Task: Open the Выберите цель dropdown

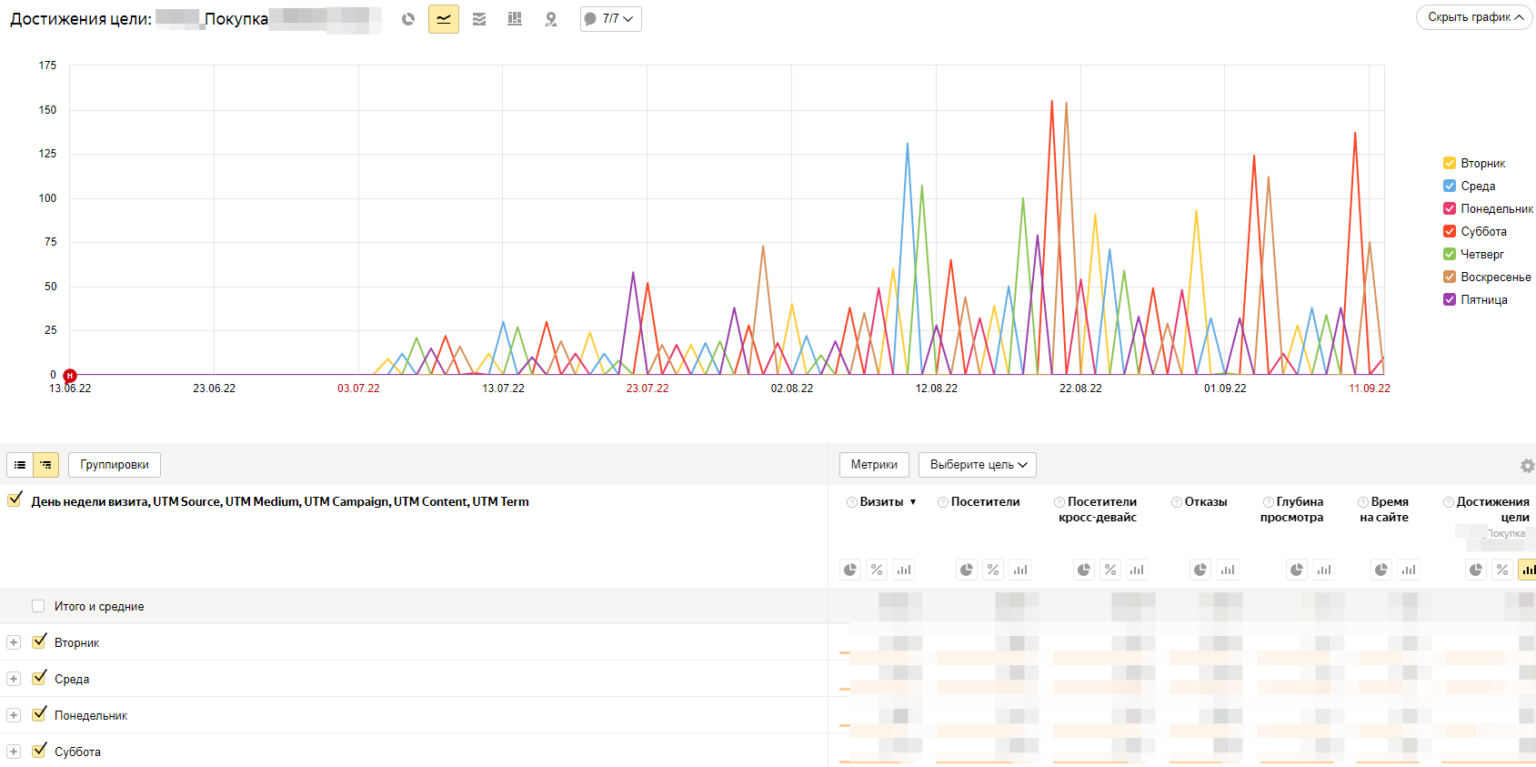Action: tap(977, 465)
